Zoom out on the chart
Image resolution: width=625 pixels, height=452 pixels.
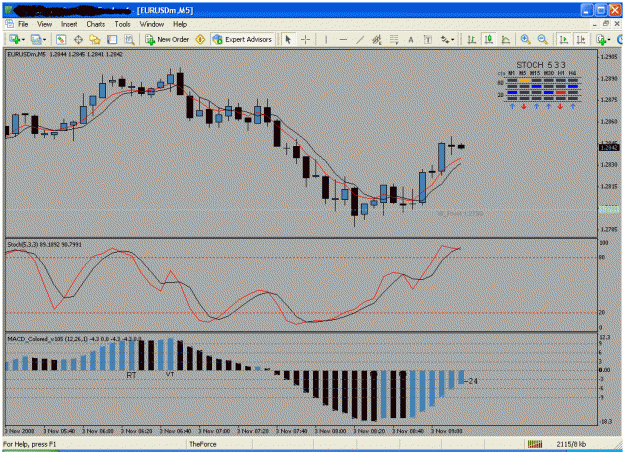coord(542,39)
